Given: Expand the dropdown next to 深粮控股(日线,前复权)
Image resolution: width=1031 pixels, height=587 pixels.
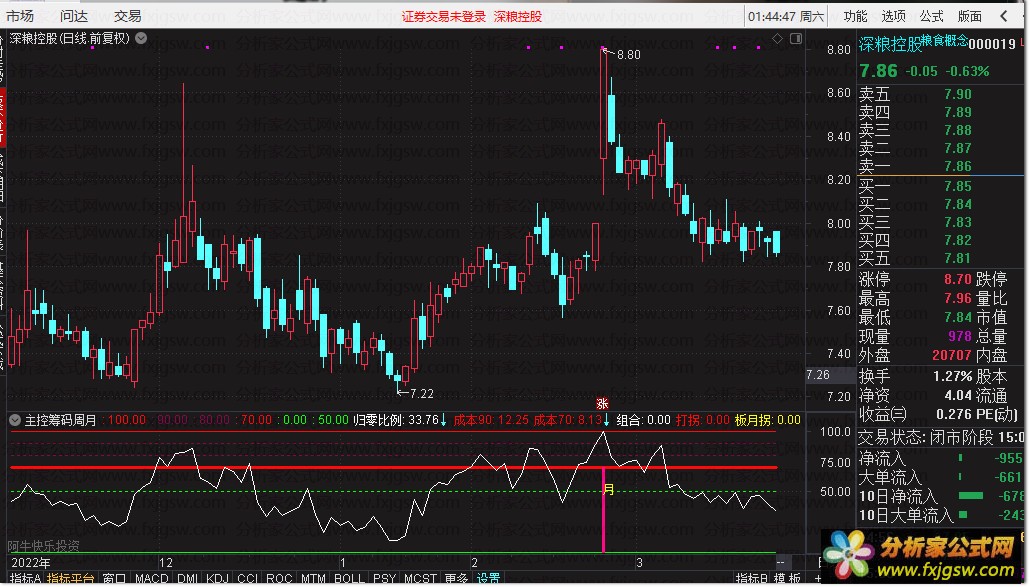Looking at the screenshot, I should [141, 38].
